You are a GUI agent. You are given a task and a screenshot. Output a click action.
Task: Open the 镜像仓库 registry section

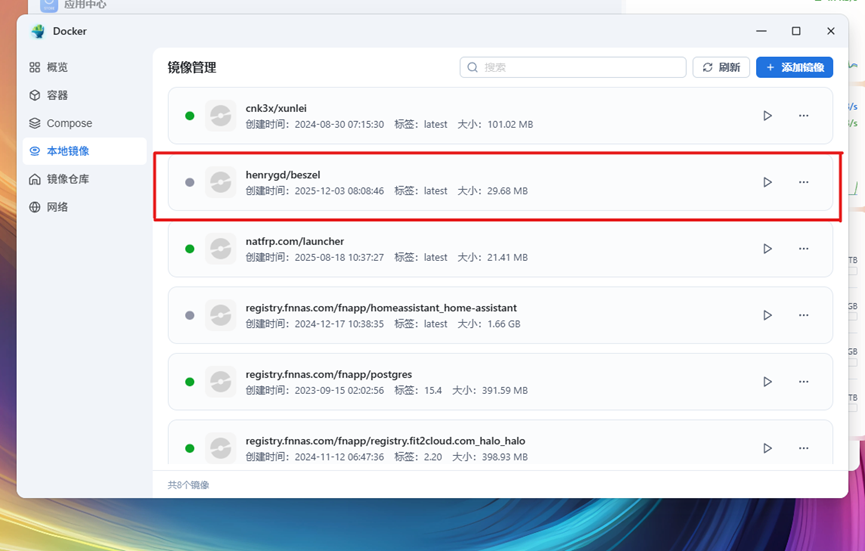tap(84, 179)
